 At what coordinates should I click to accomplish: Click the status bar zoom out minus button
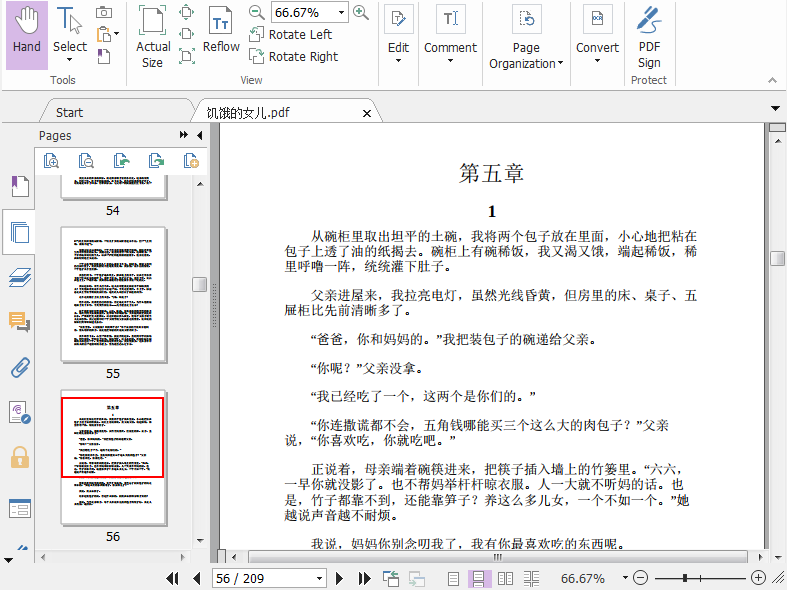[x=640, y=578]
